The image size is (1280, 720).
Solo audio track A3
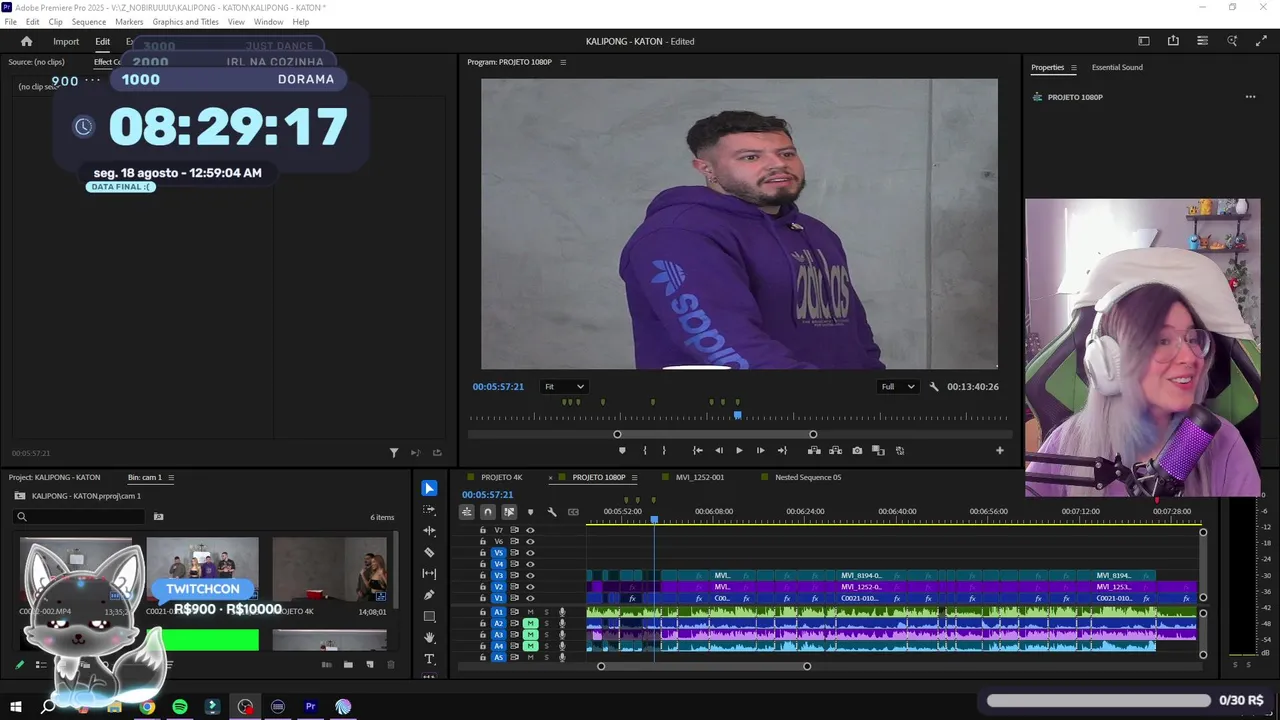(x=546, y=635)
